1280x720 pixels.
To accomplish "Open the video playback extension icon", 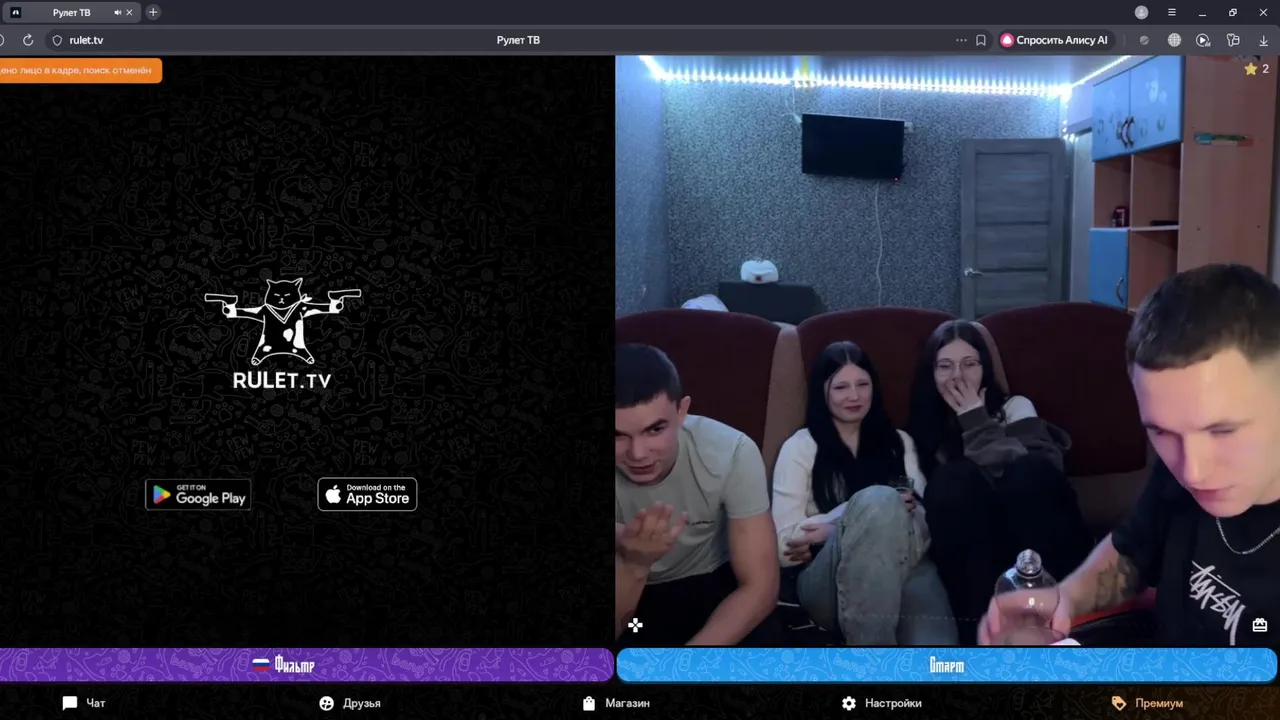I will (x=1203, y=40).
